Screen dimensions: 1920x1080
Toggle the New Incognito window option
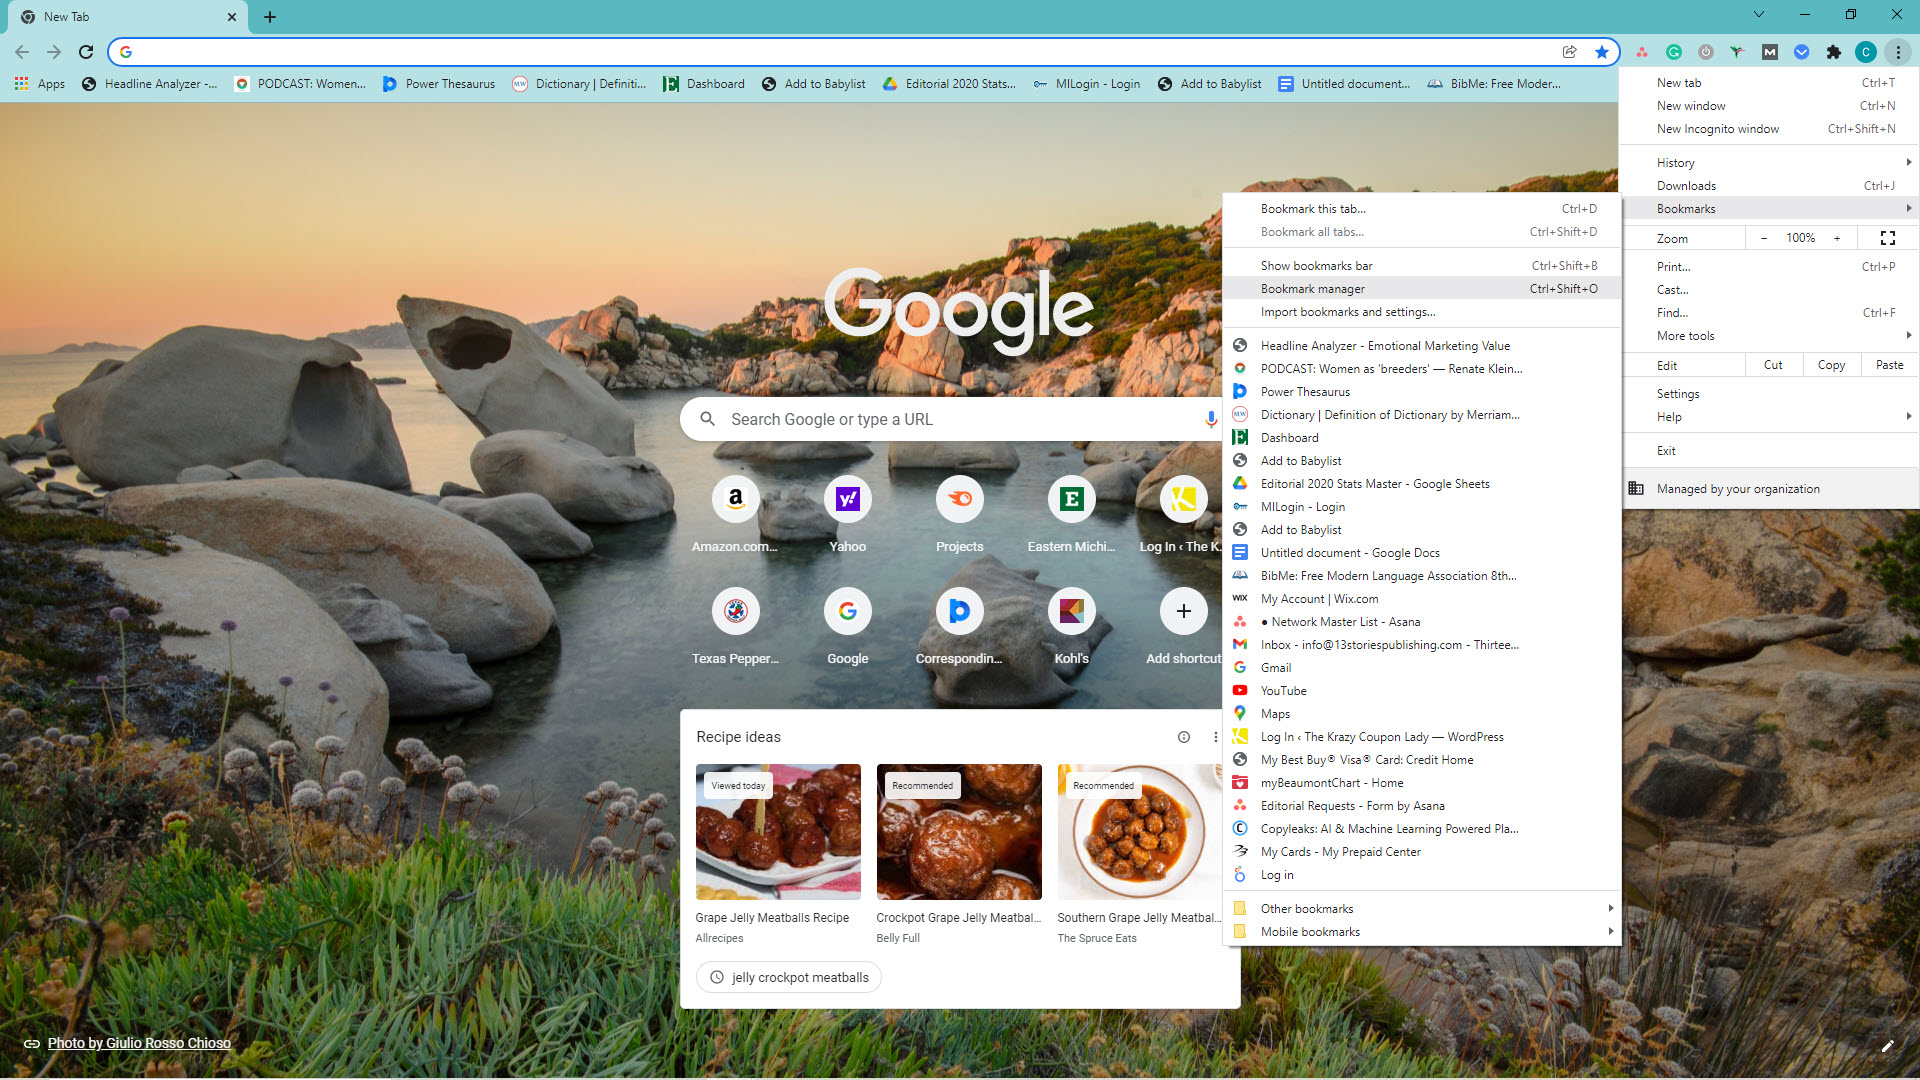pyautogui.click(x=1718, y=128)
